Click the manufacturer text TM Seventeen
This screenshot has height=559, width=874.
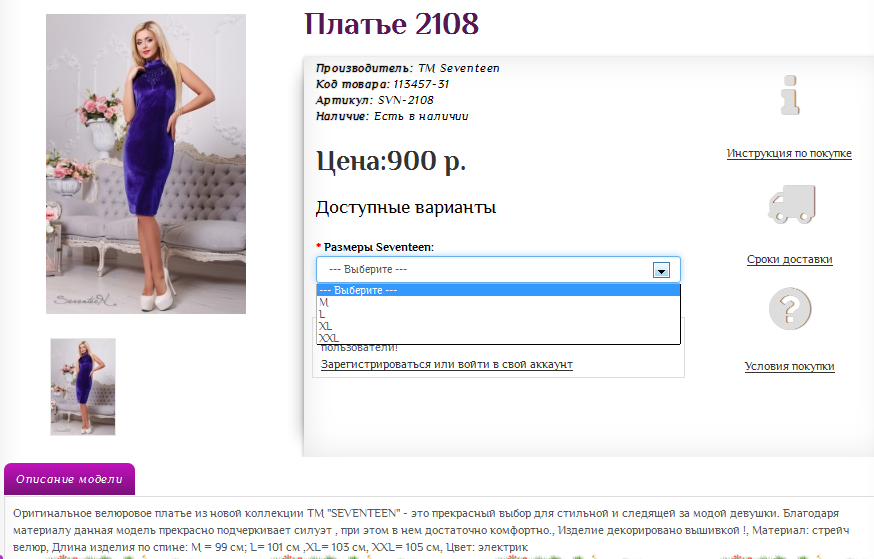[459, 68]
